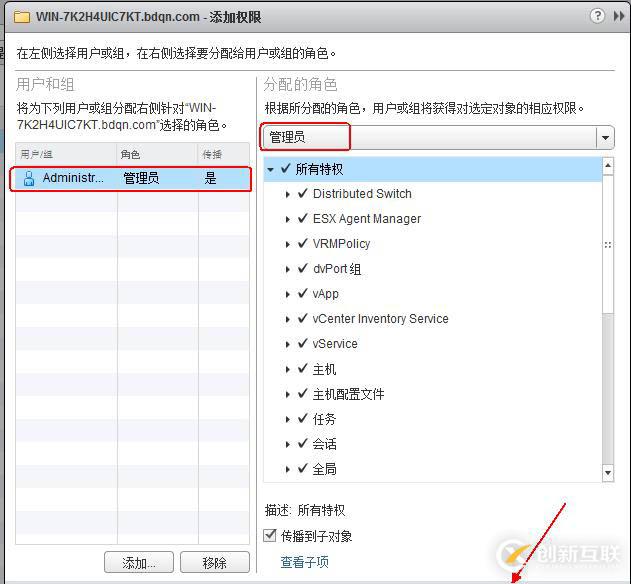Select the vCenter Inventory Service label

380,319
